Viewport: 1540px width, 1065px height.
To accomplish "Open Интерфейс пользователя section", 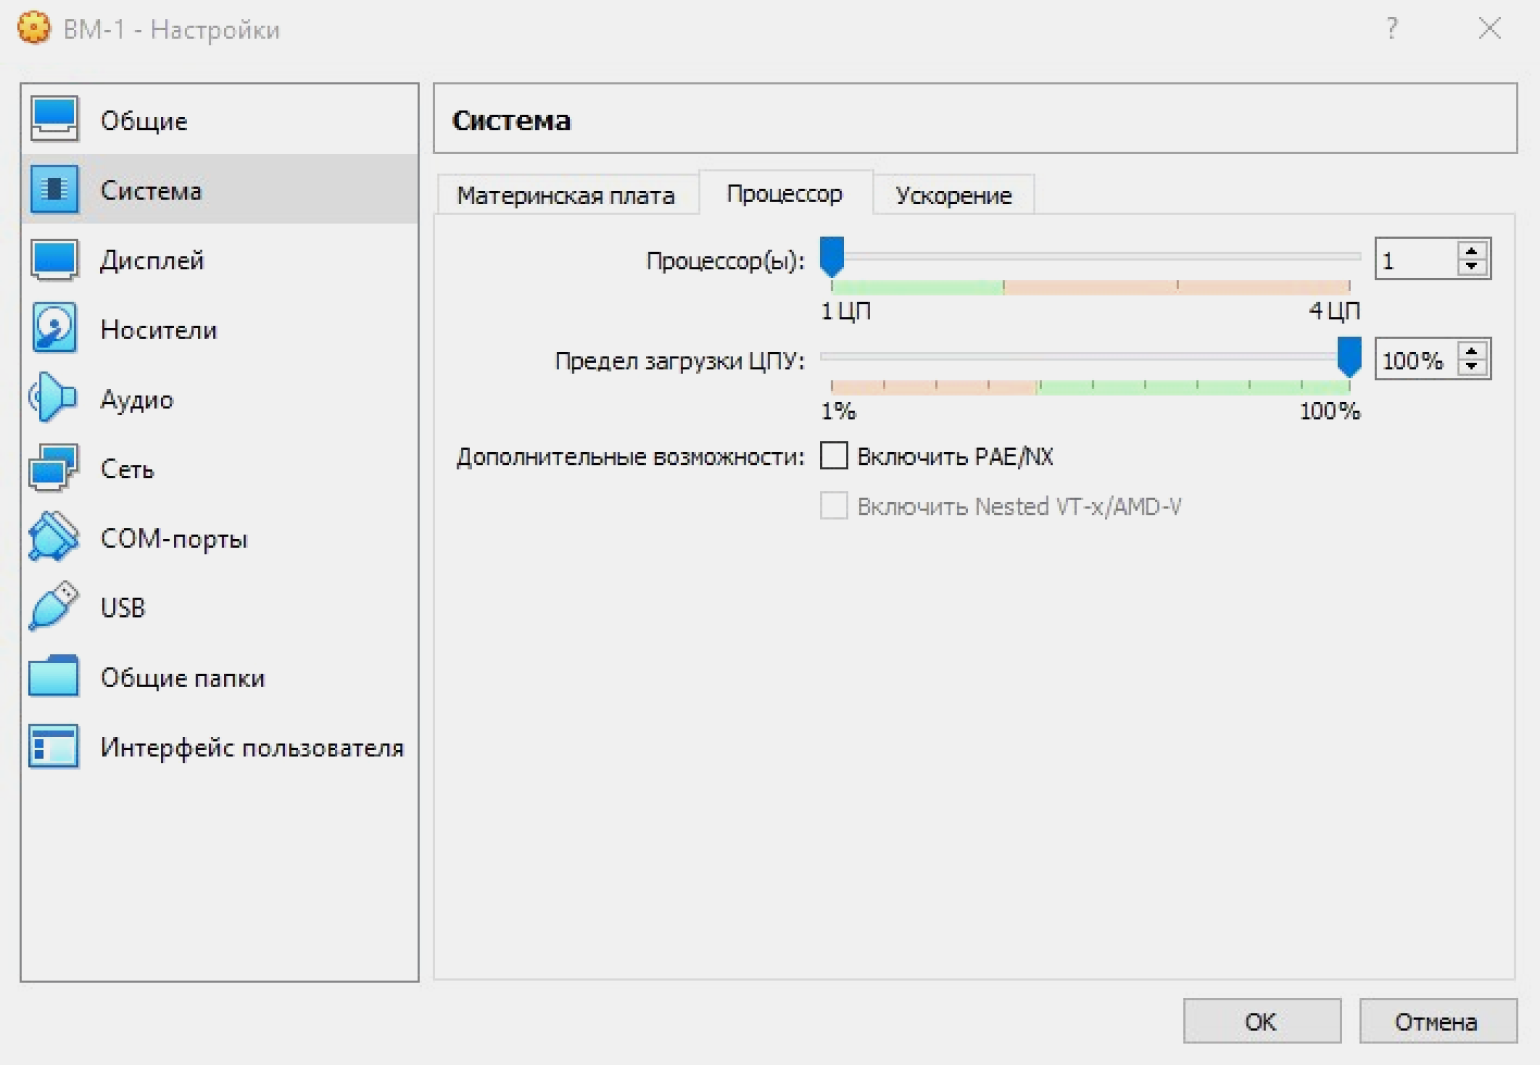I will point(250,747).
